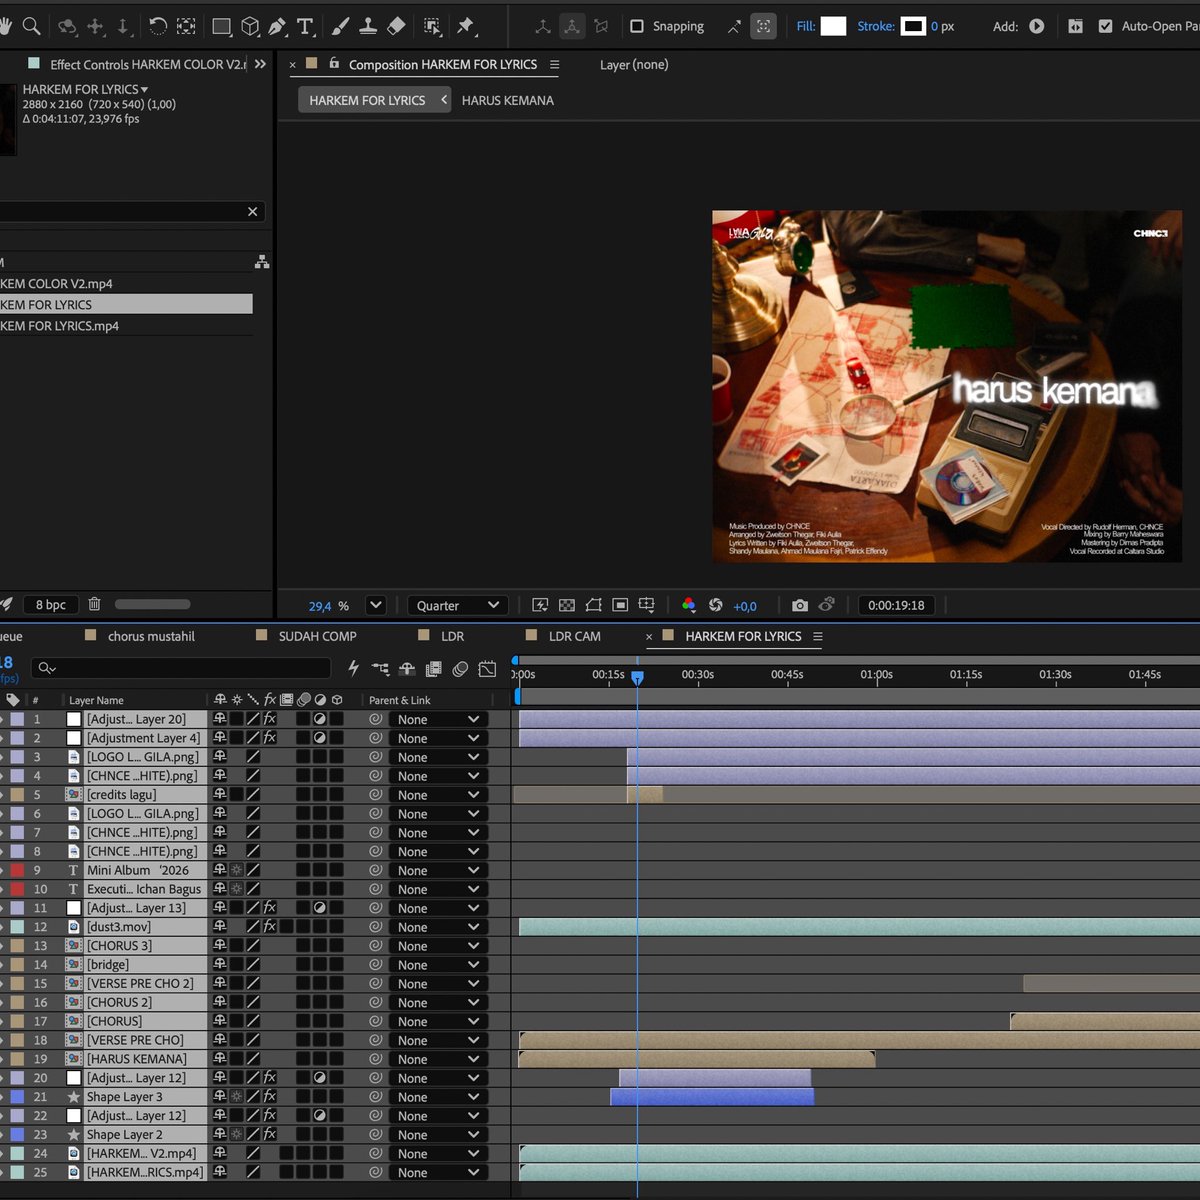This screenshot has width=1200, height=1200.
Task: Toggle fx switch on Shape Layer 2
Action: click(269, 1135)
